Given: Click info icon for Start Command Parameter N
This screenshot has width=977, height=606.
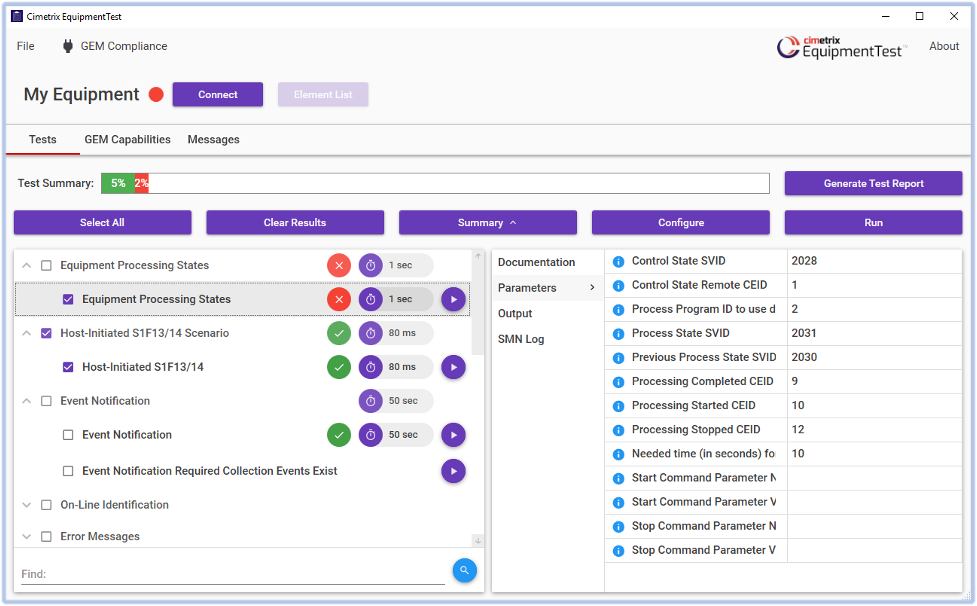Looking at the screenshot, I should [619, 479].
